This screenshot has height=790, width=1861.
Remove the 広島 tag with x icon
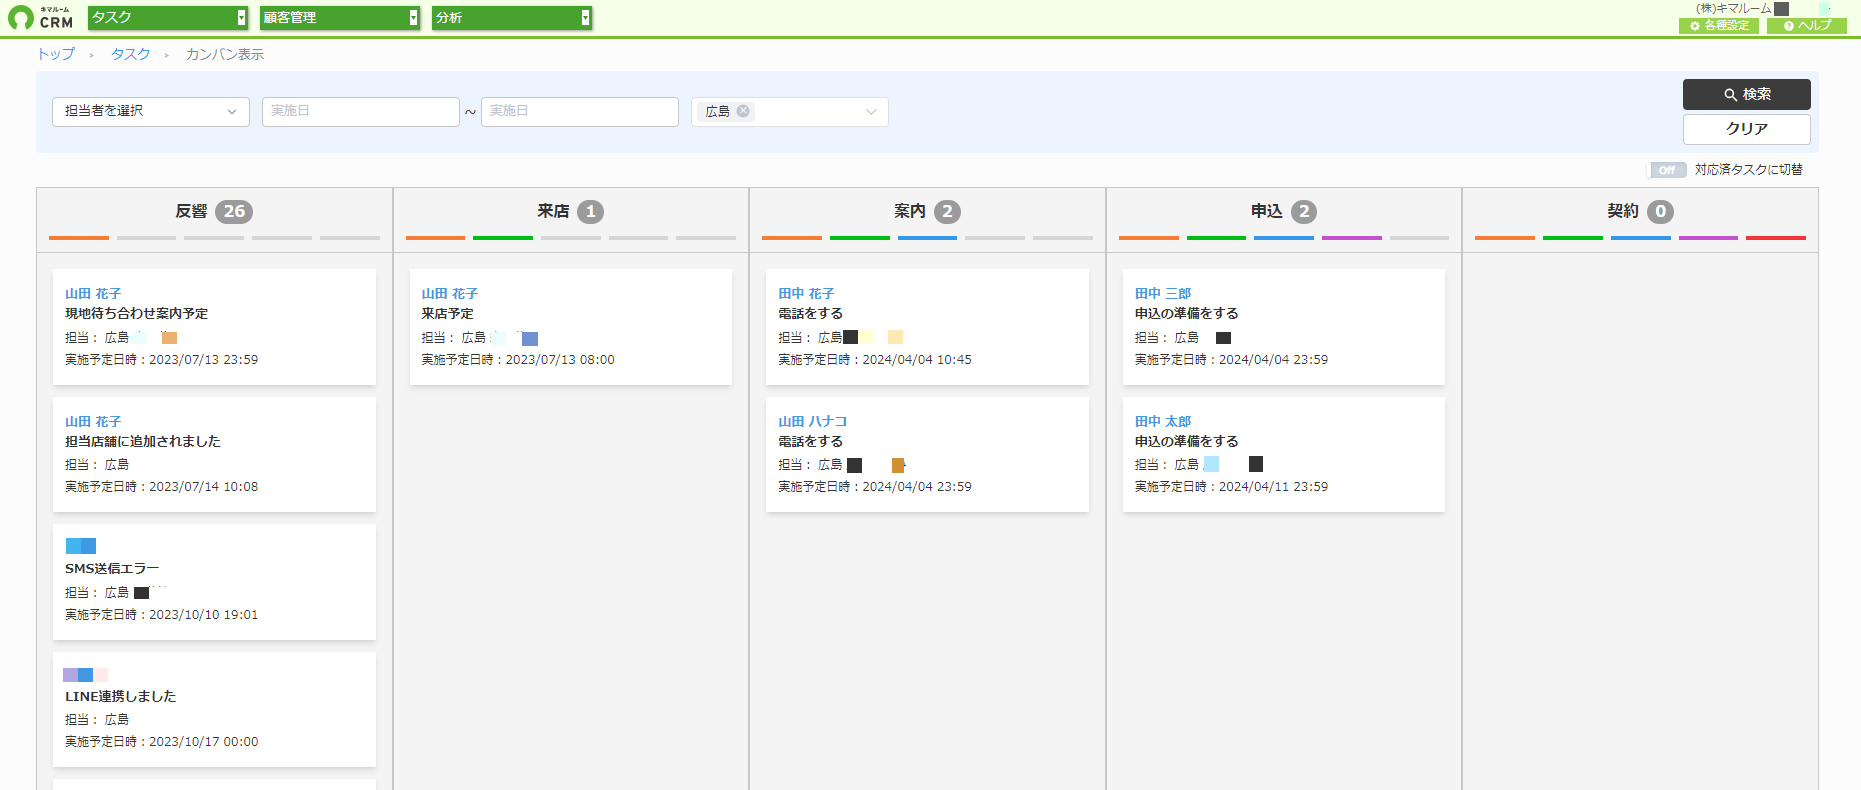[x=743, y=111]
